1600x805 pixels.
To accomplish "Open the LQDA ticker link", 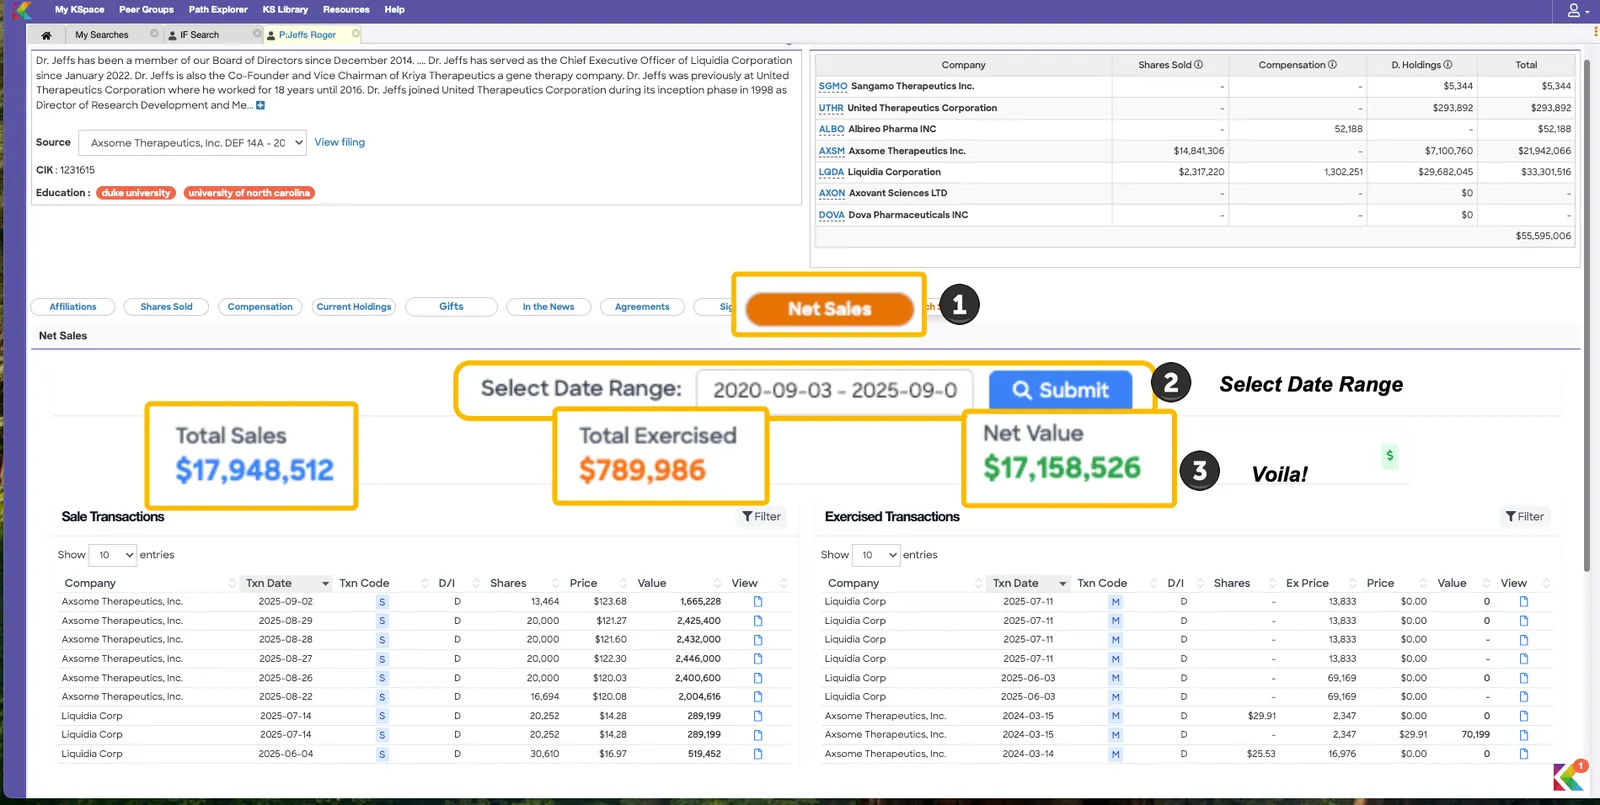I will click(x=831, y=172).
